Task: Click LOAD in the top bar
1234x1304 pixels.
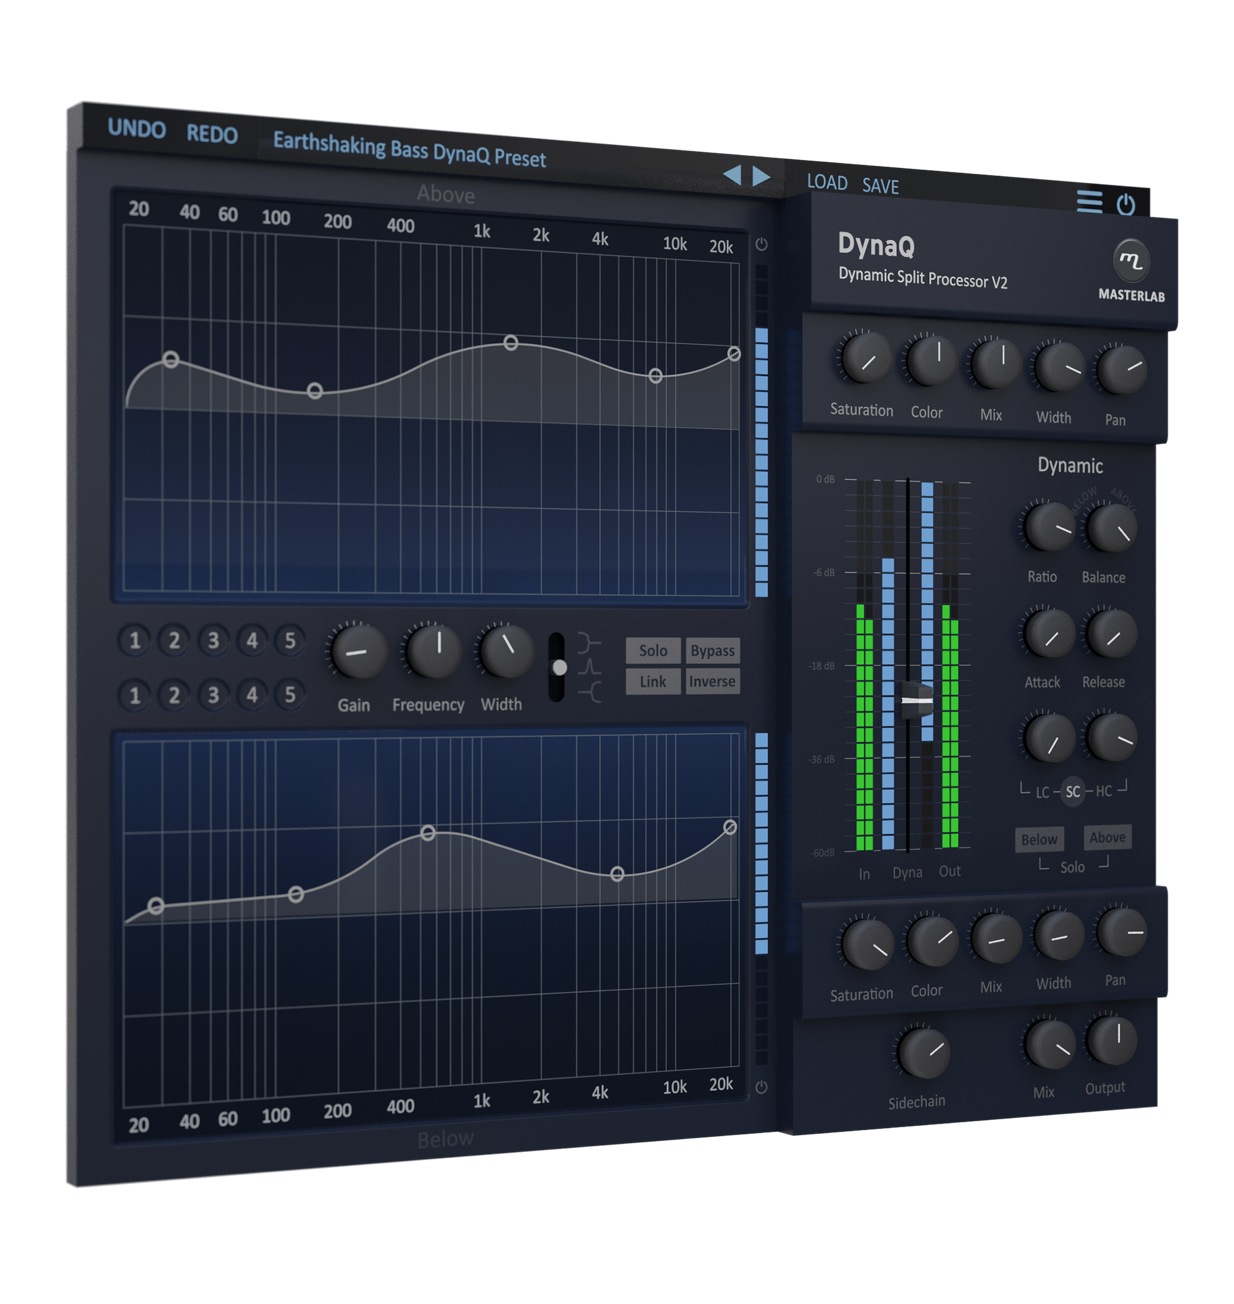Action: (x=827, y=182)
